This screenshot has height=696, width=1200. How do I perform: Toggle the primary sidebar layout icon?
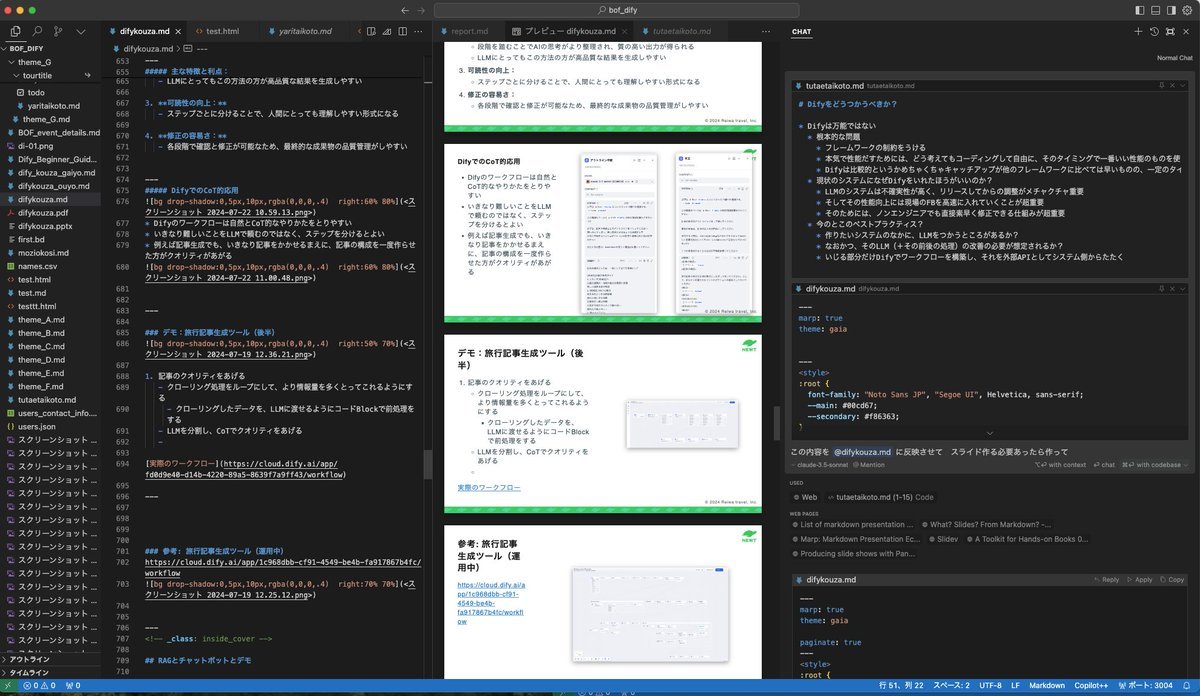click(x=1141, y=10)
